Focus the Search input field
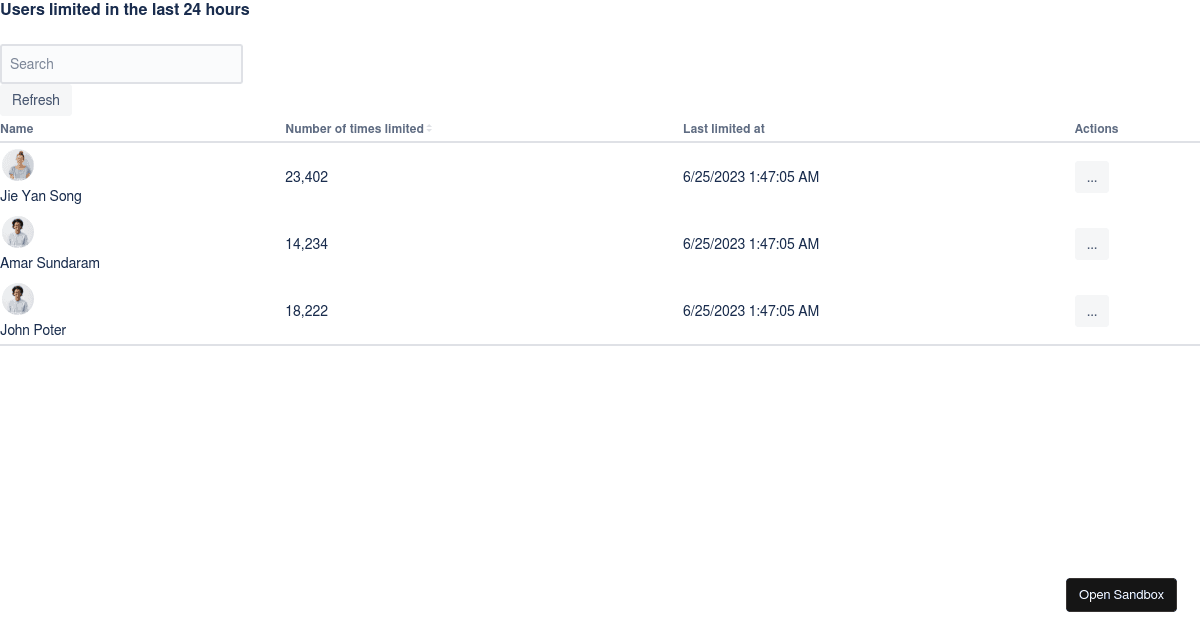 click(x=121, y=64)
